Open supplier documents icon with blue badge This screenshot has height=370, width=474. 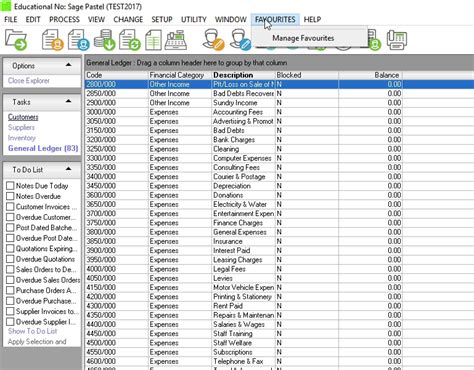pyautogui.click(x=79, y=40)
